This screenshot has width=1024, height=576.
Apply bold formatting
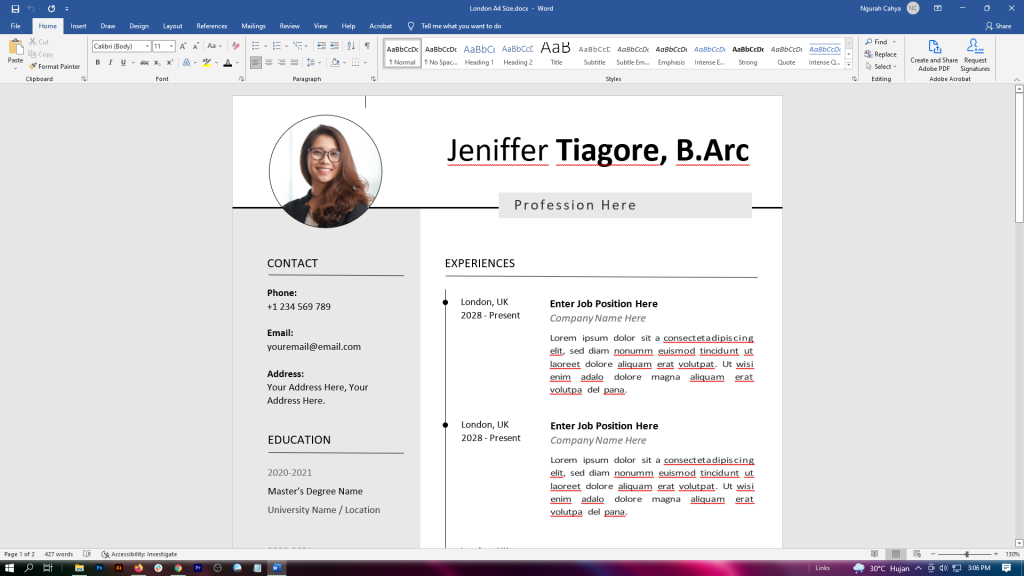tap(98, 62)
